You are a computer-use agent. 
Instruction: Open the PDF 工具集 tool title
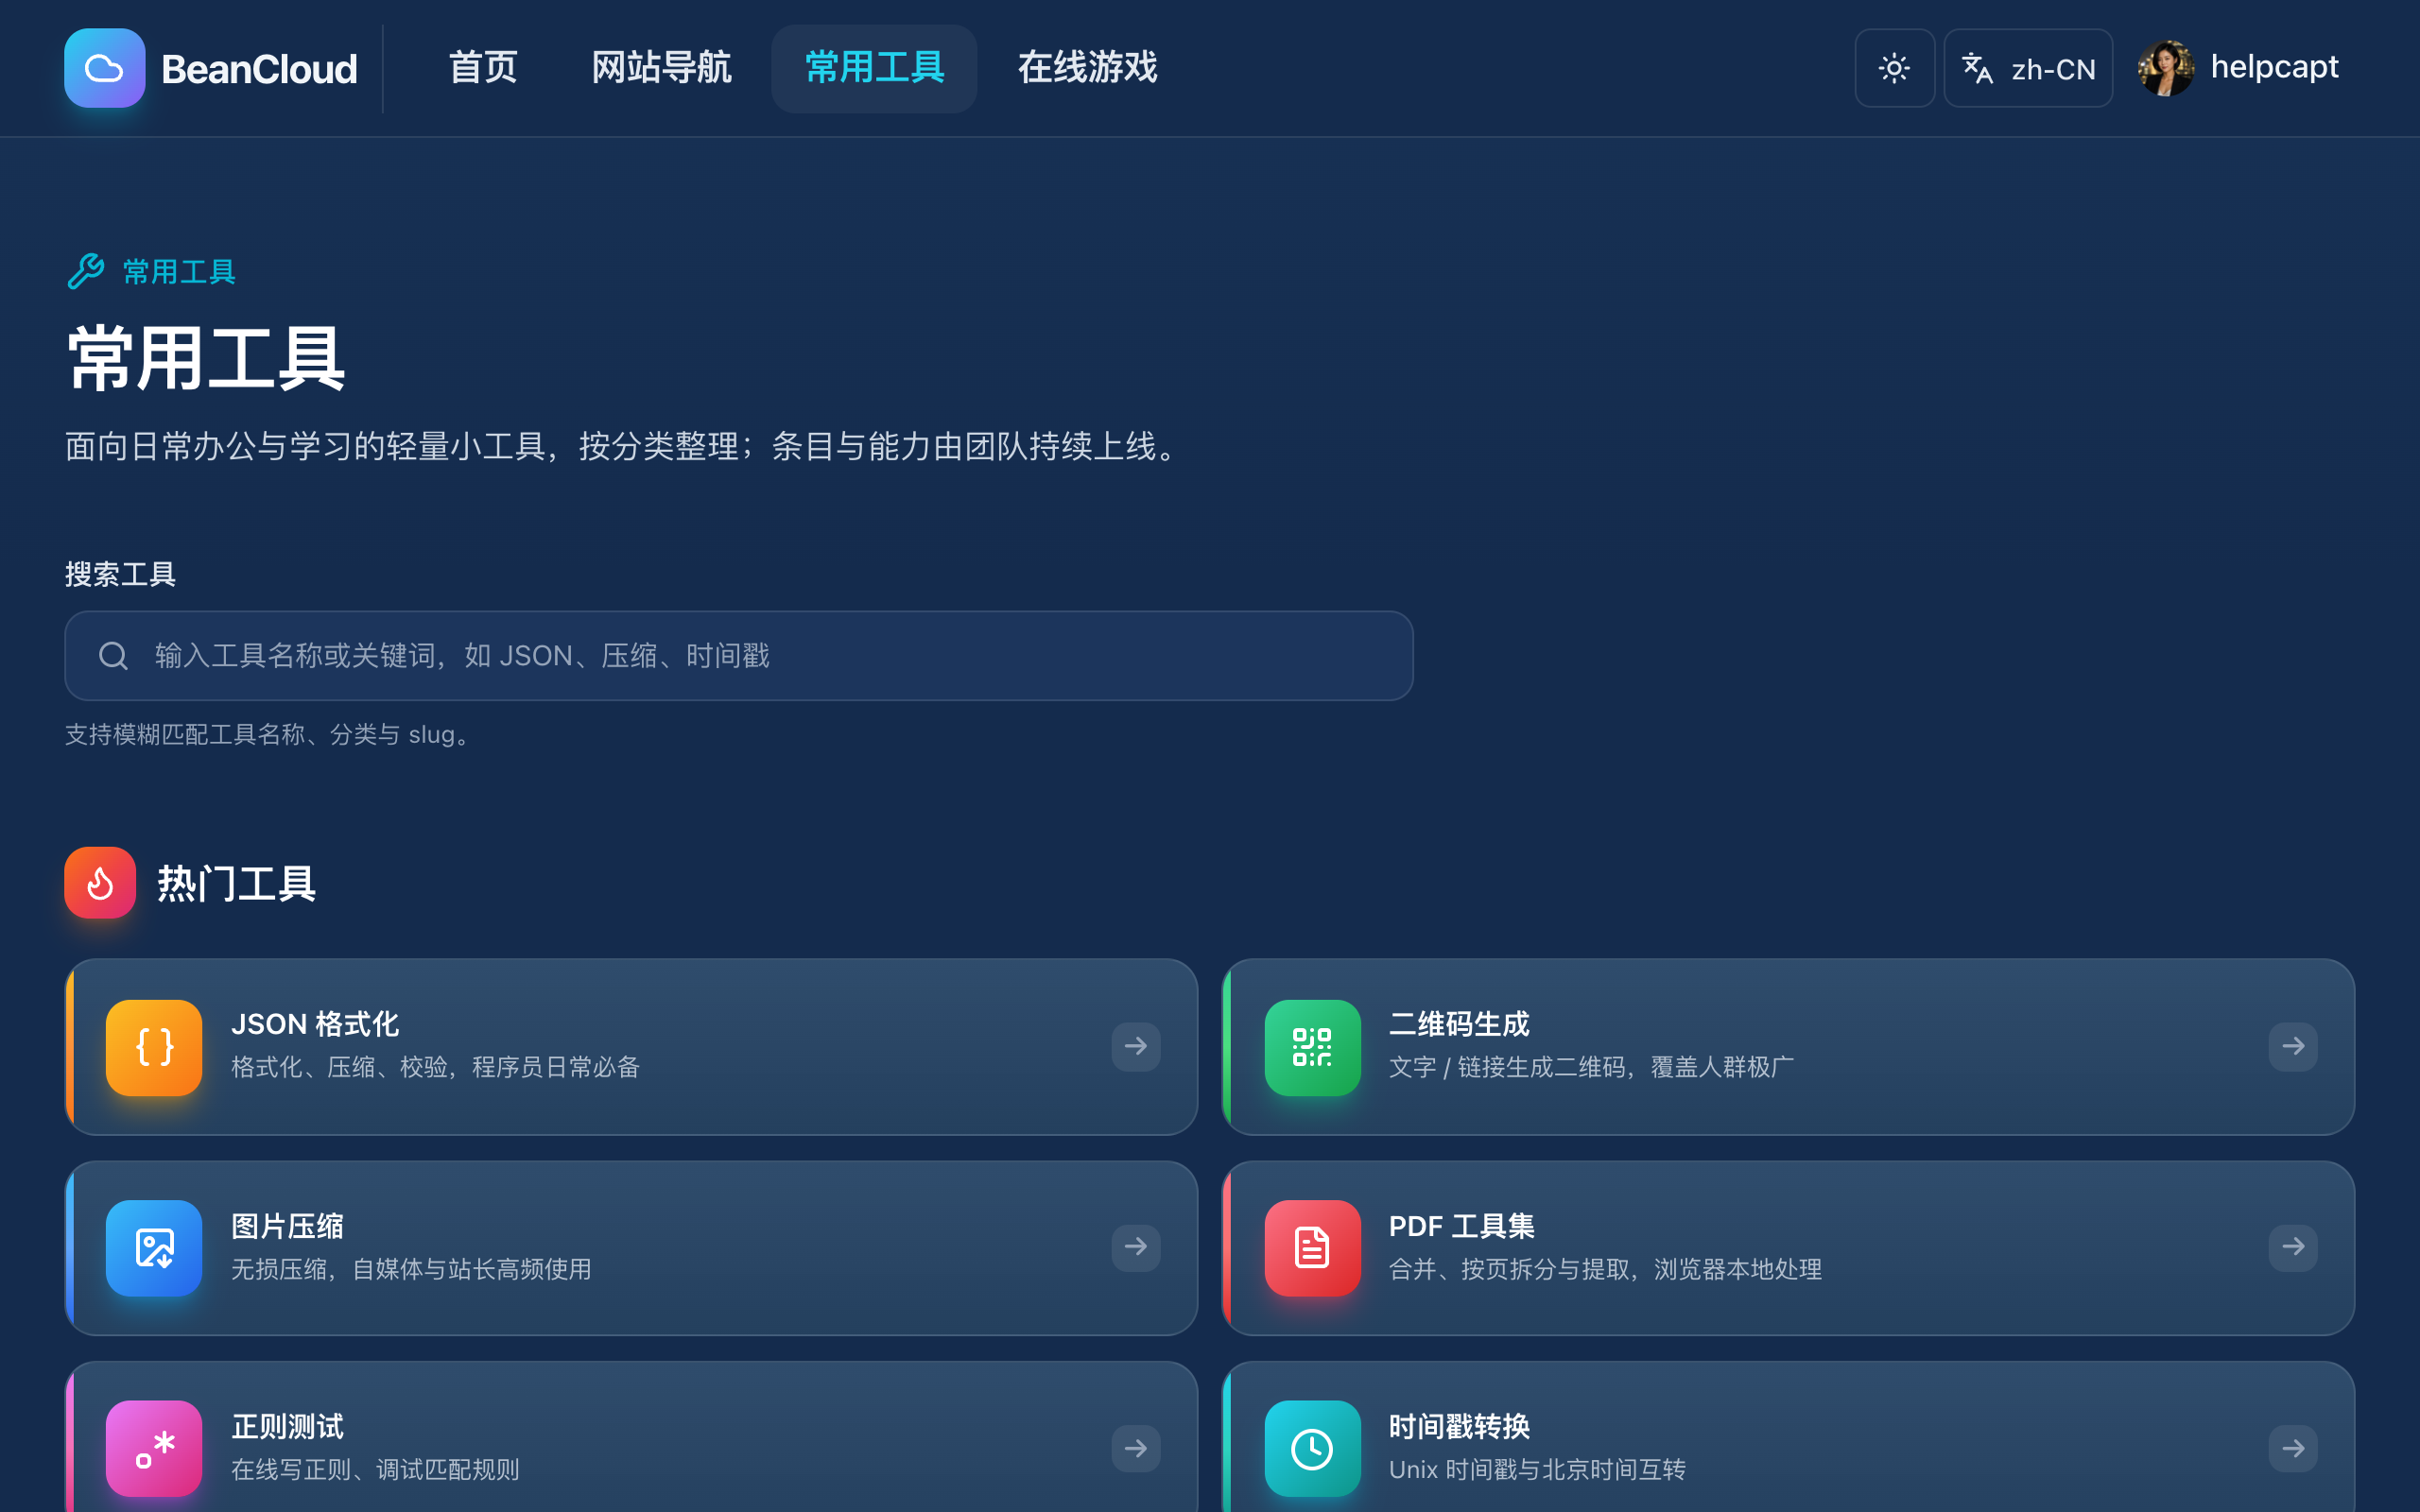[1461, 1226]
